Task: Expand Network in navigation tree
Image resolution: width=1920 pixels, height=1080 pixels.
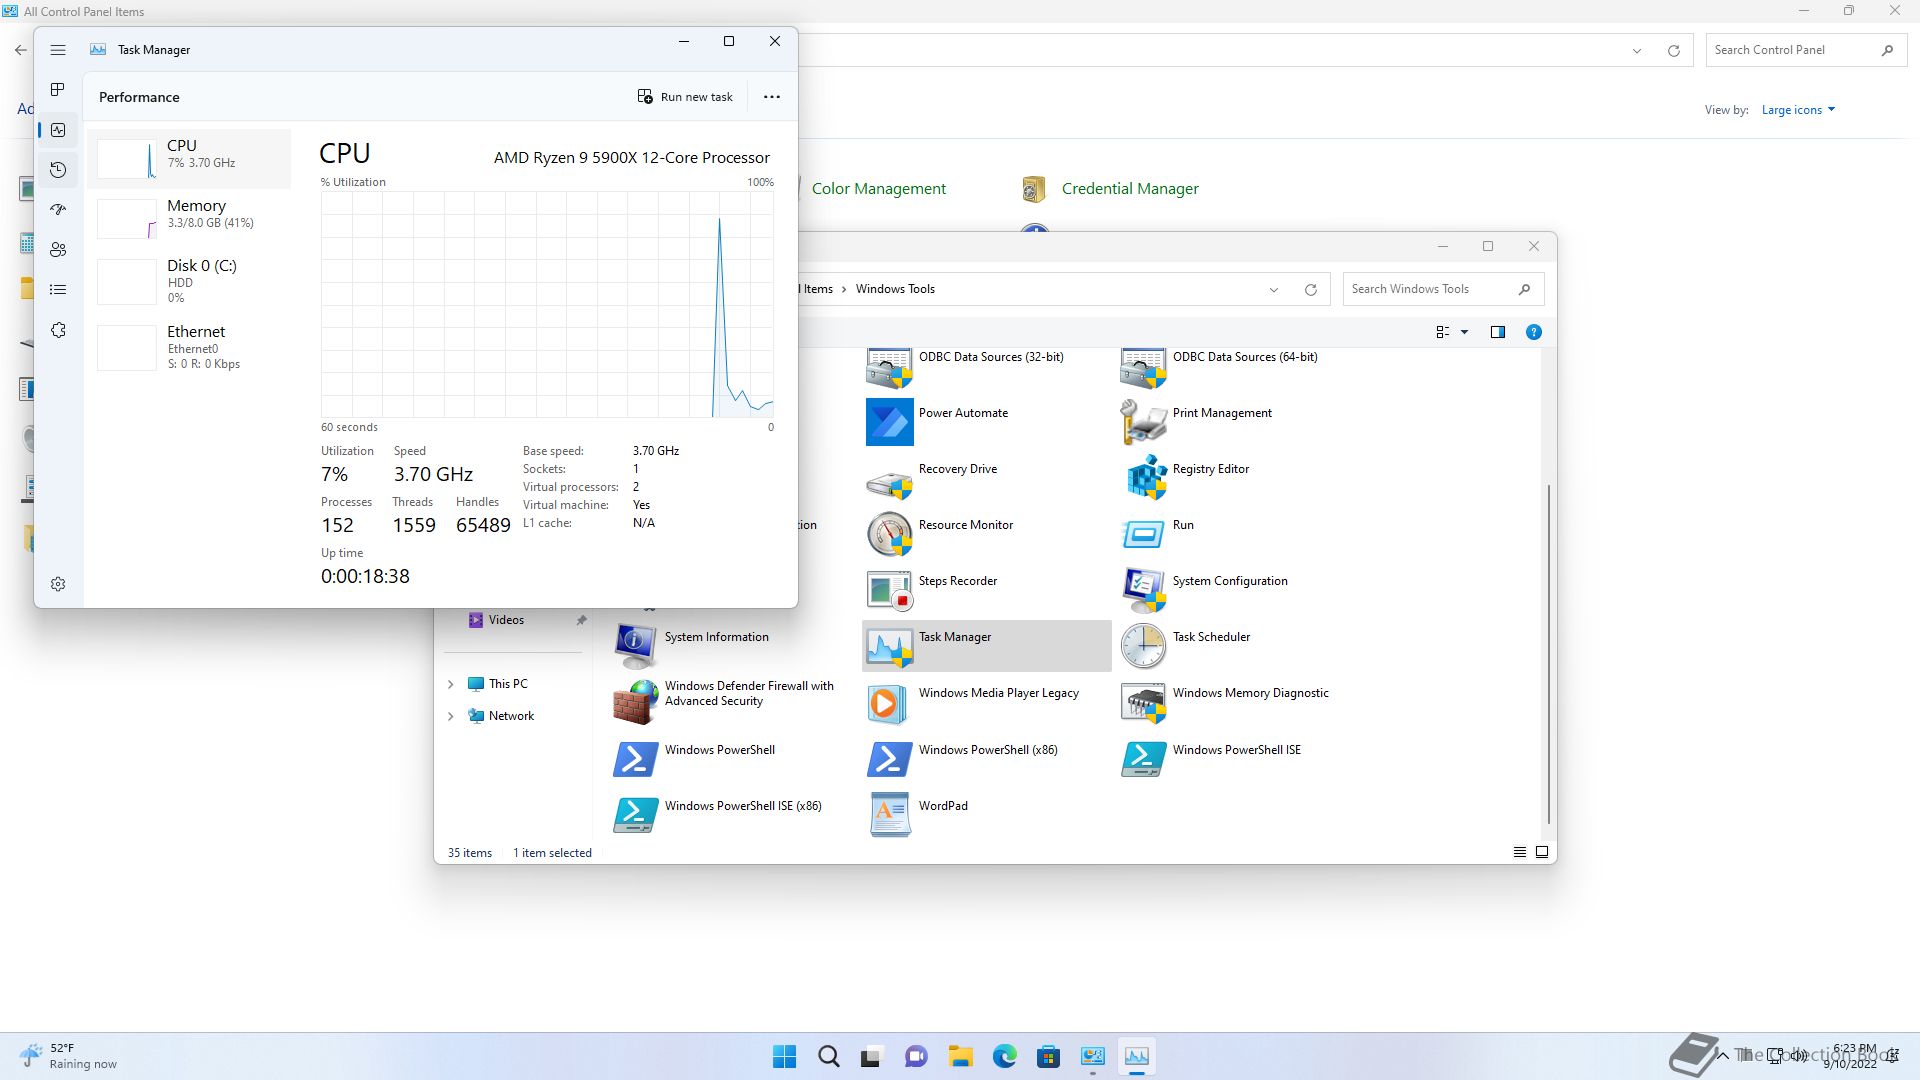Action: click(x=450, y=716)
